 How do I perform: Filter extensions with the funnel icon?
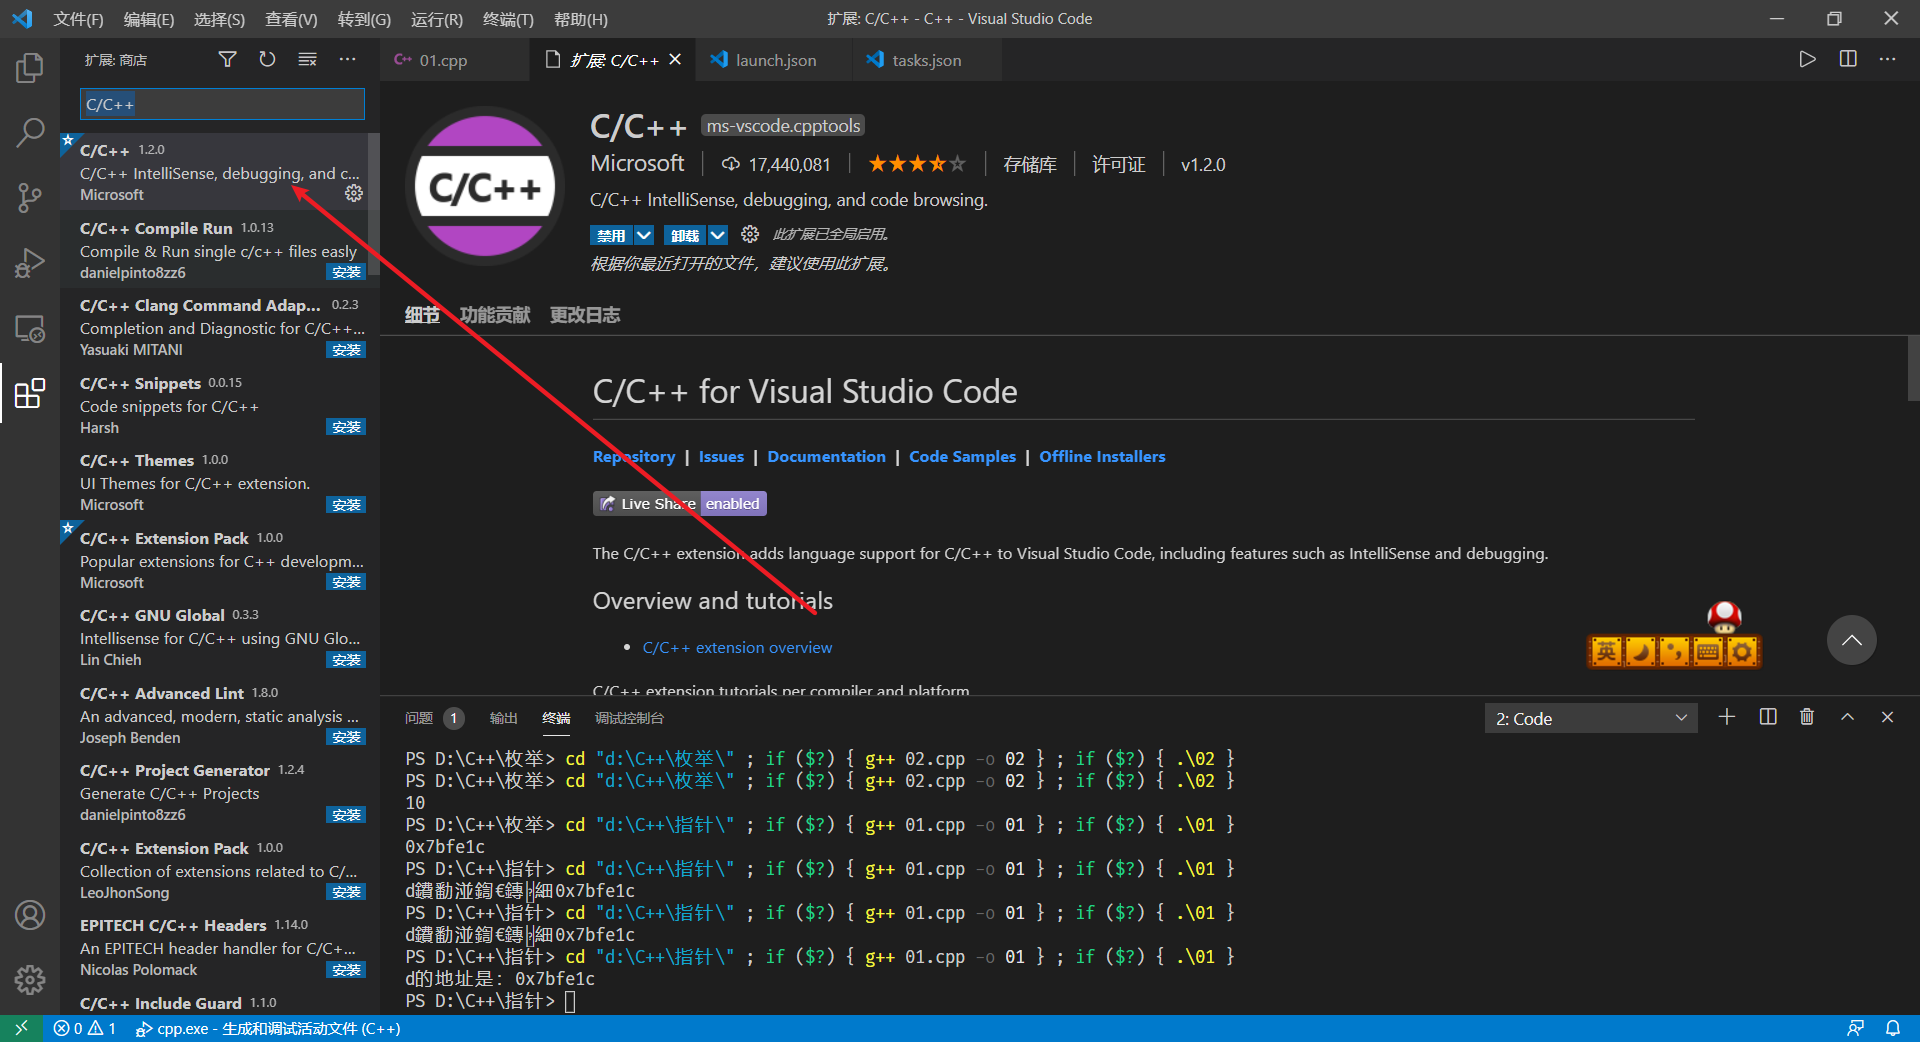click(228, 60)
